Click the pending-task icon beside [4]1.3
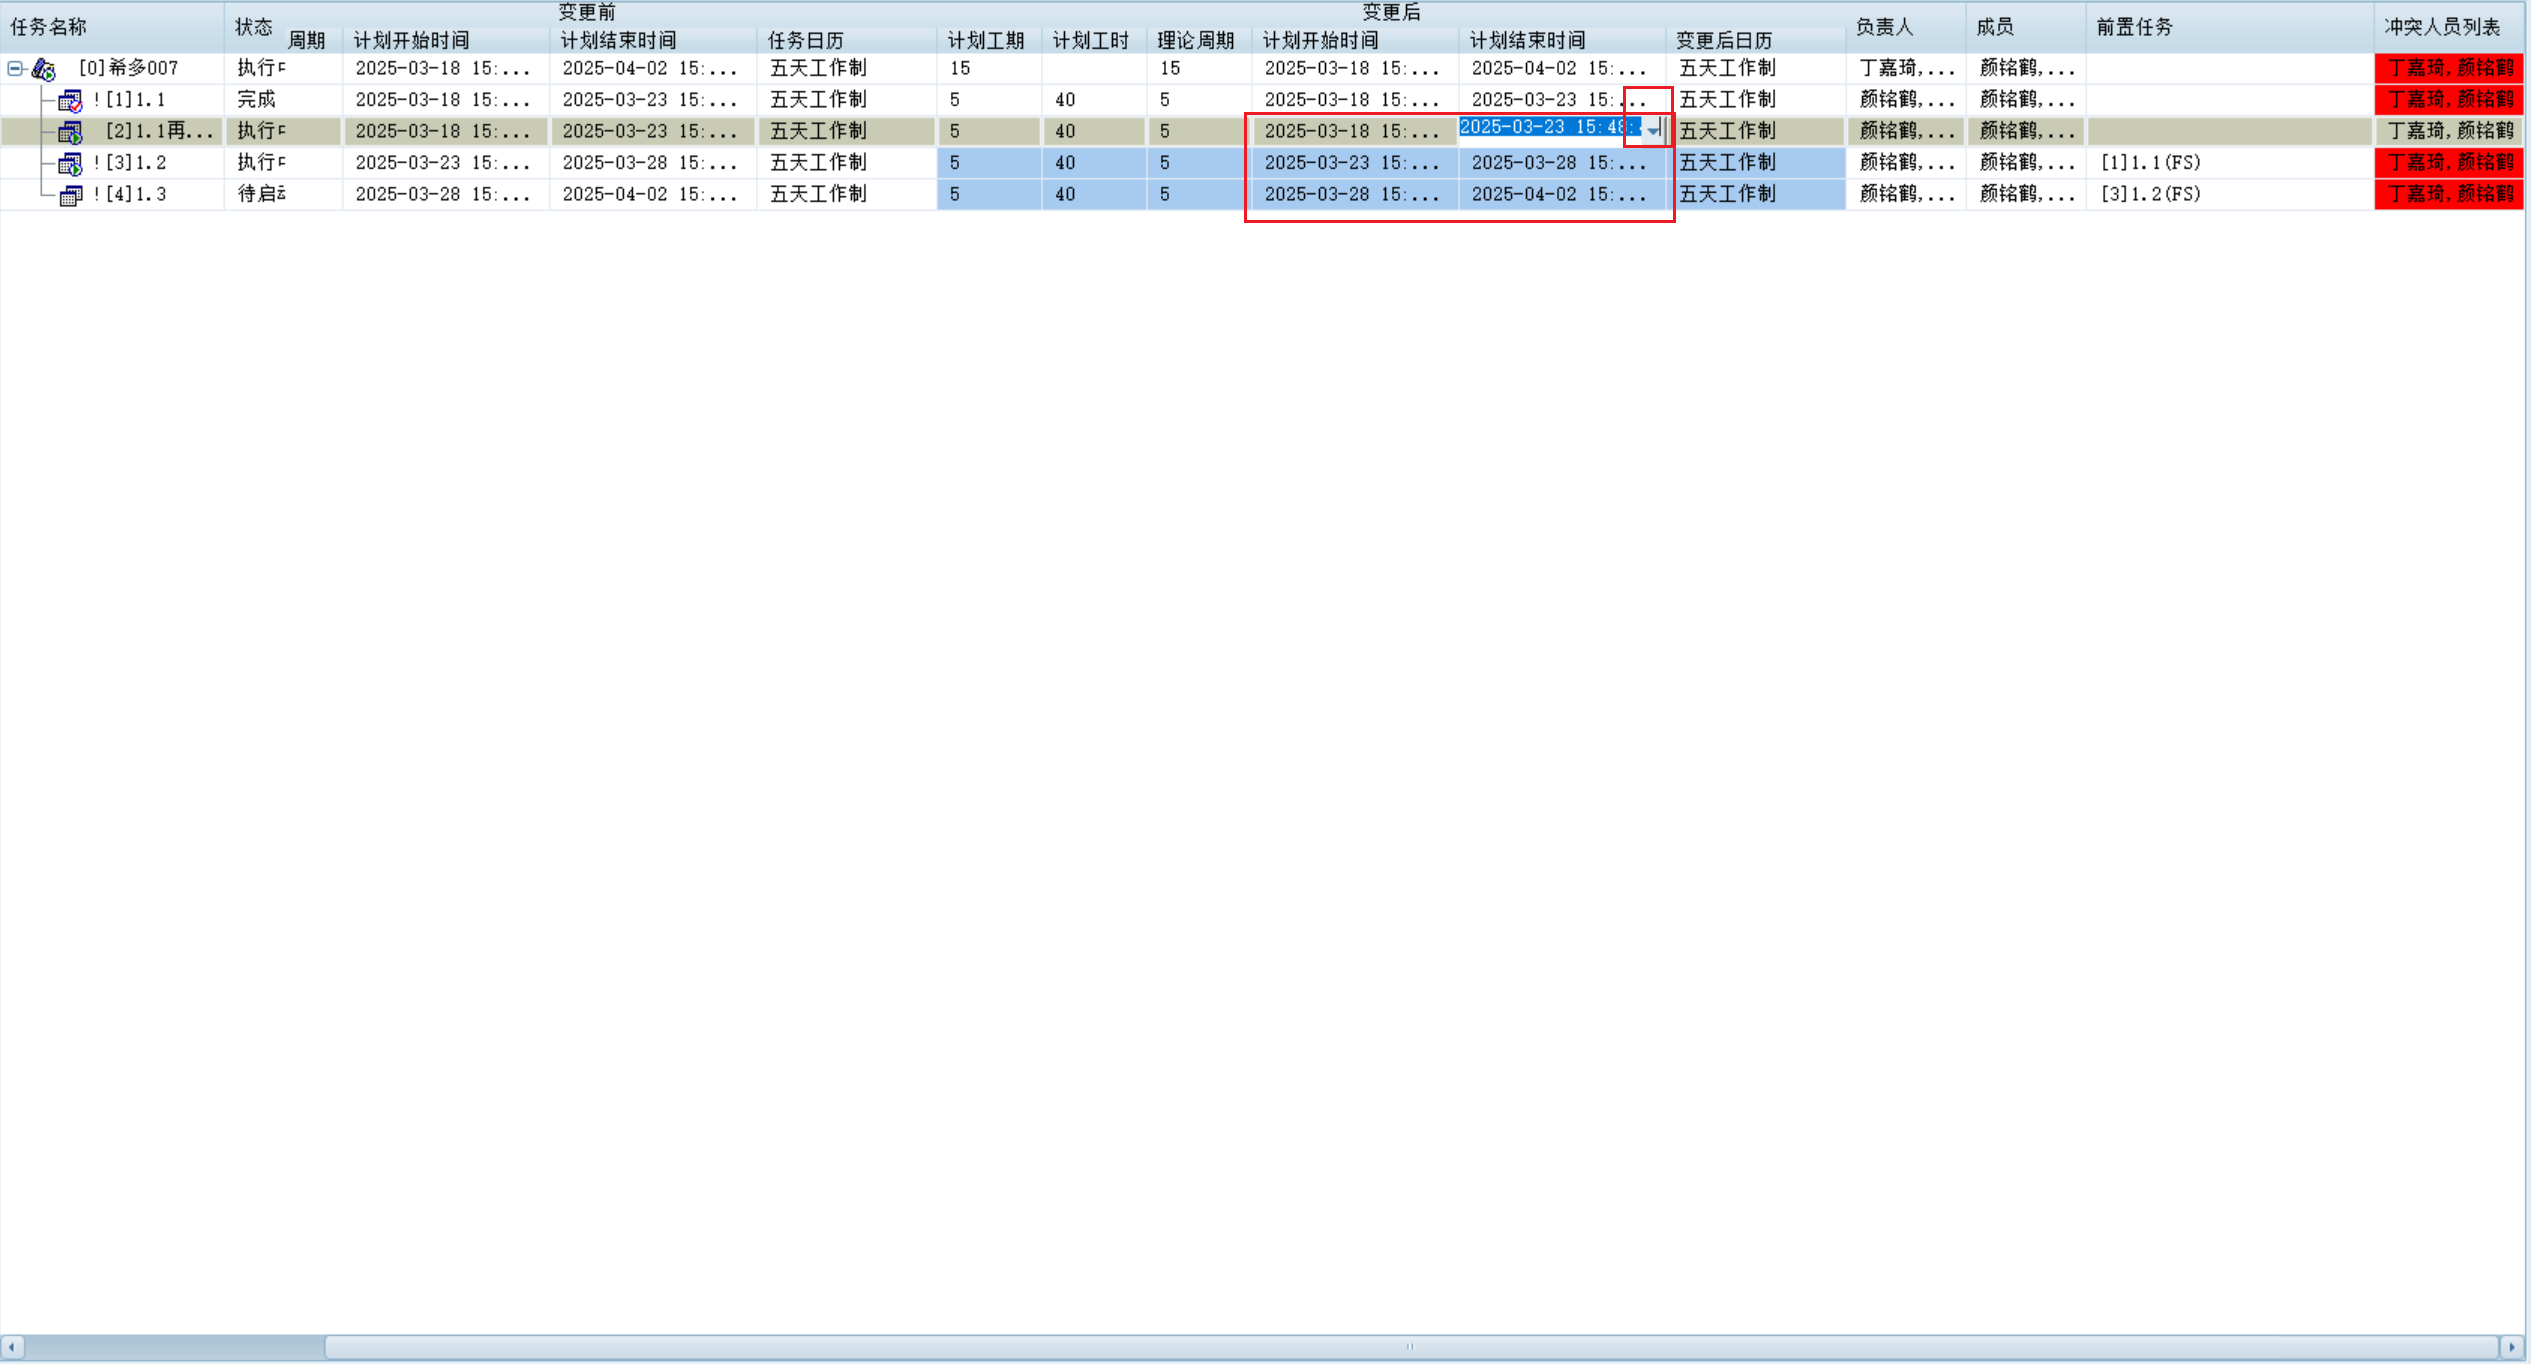Image resolution: width=2531 pixels, height=1364 pixels. click(x=70, y=195)
